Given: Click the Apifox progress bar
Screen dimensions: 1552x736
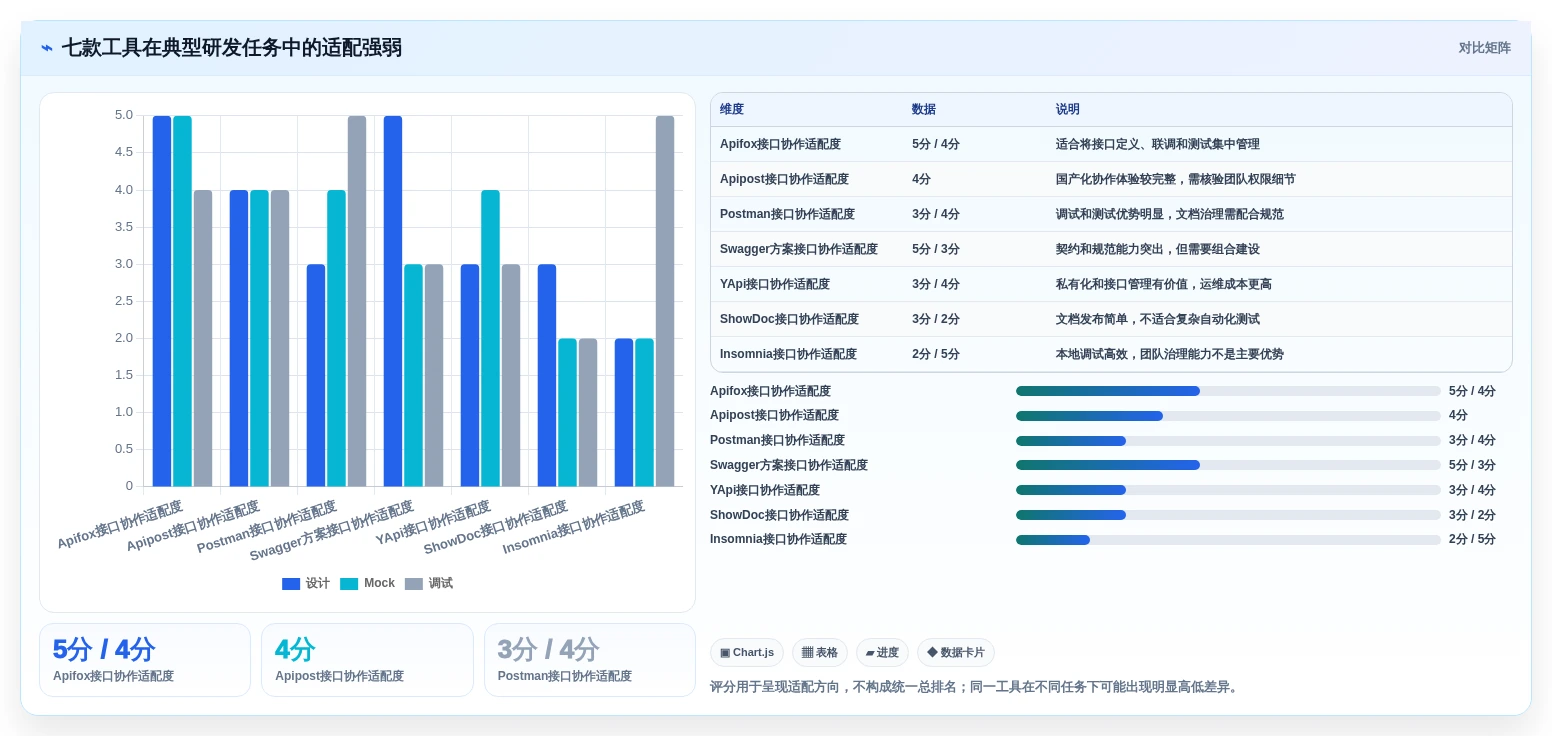Looking at the screenshot, I should pyautogui.click(x=1228, y=391).
